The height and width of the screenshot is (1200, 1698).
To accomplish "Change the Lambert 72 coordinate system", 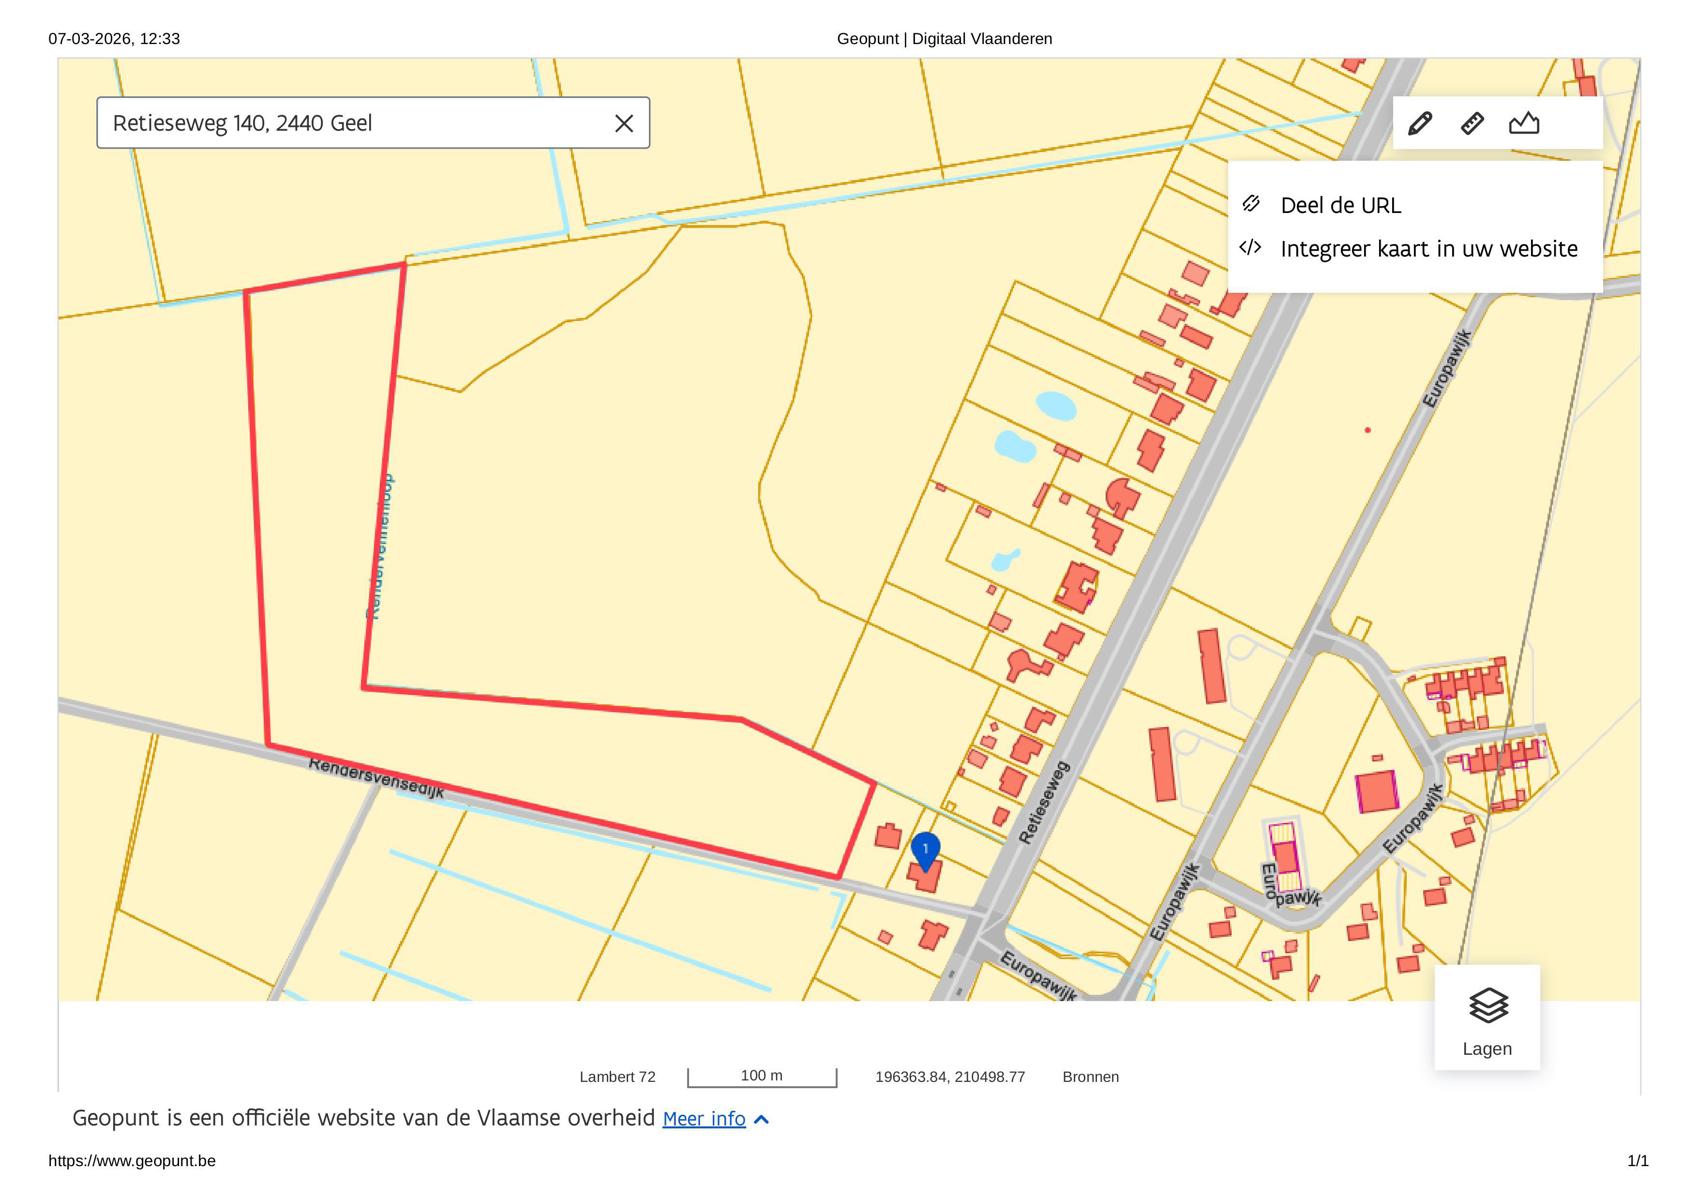I will [x=617, y=1077].
